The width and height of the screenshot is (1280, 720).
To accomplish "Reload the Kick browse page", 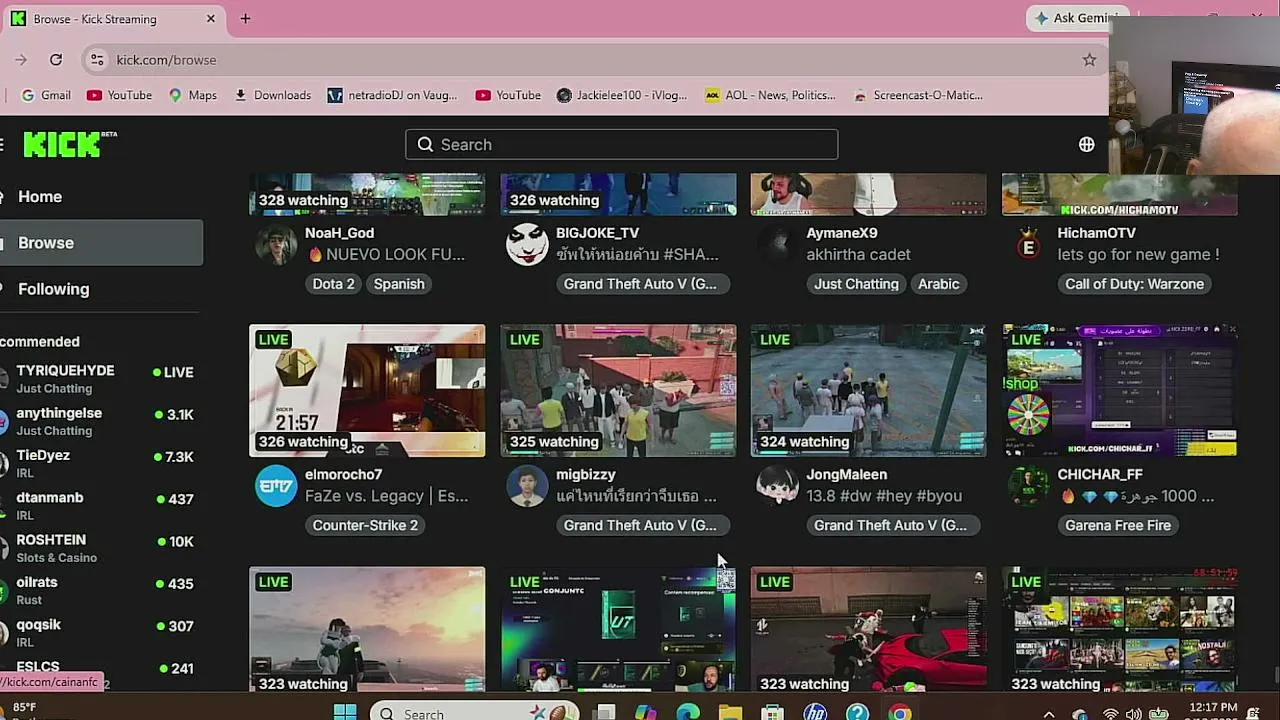I will [x=56, y=60].
